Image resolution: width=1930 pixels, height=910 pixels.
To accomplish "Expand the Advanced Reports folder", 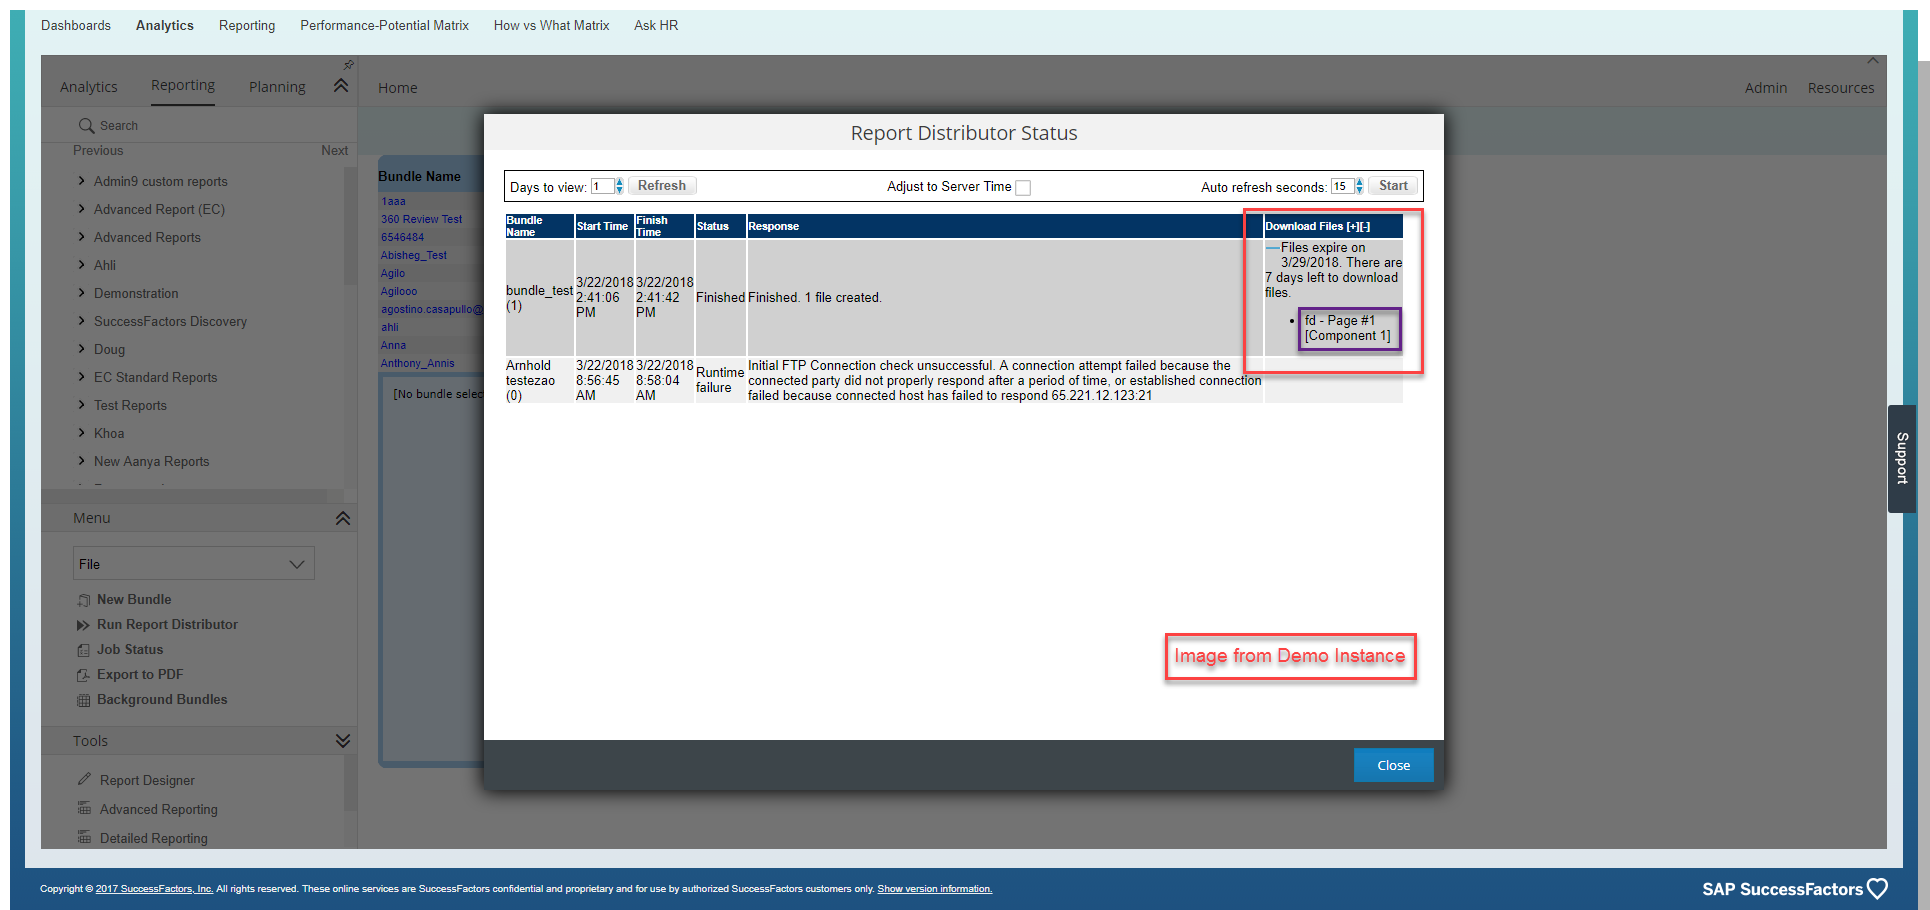I will tap(81, 237).
